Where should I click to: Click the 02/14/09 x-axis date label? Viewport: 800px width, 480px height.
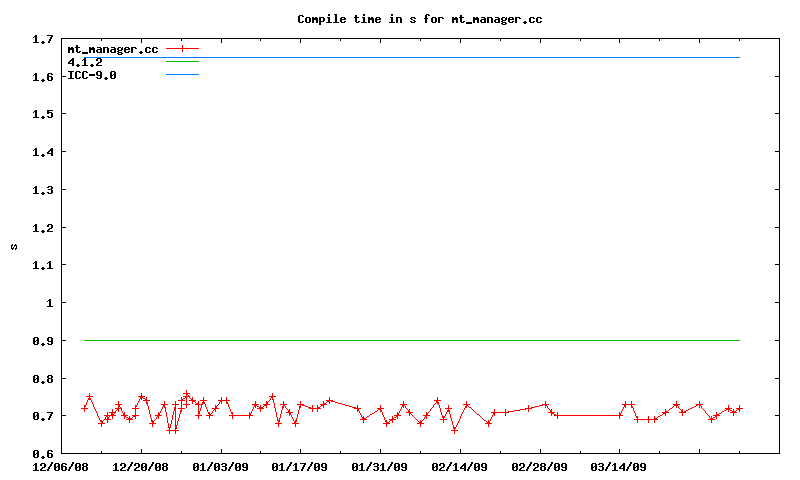460,466
